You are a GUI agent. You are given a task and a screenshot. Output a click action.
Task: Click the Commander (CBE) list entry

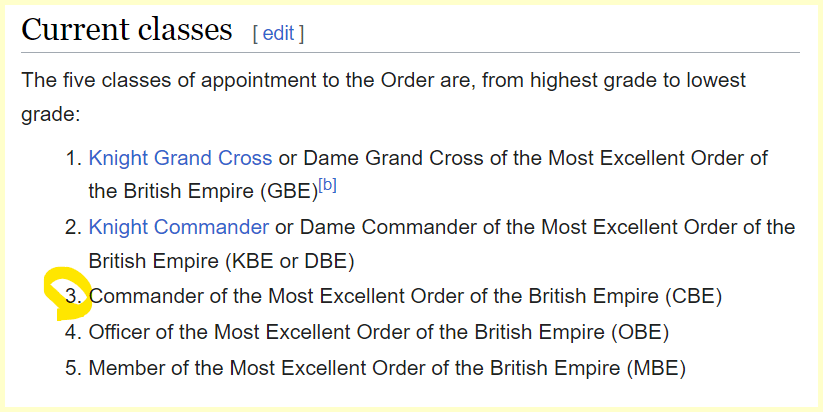tap(405, 296)
